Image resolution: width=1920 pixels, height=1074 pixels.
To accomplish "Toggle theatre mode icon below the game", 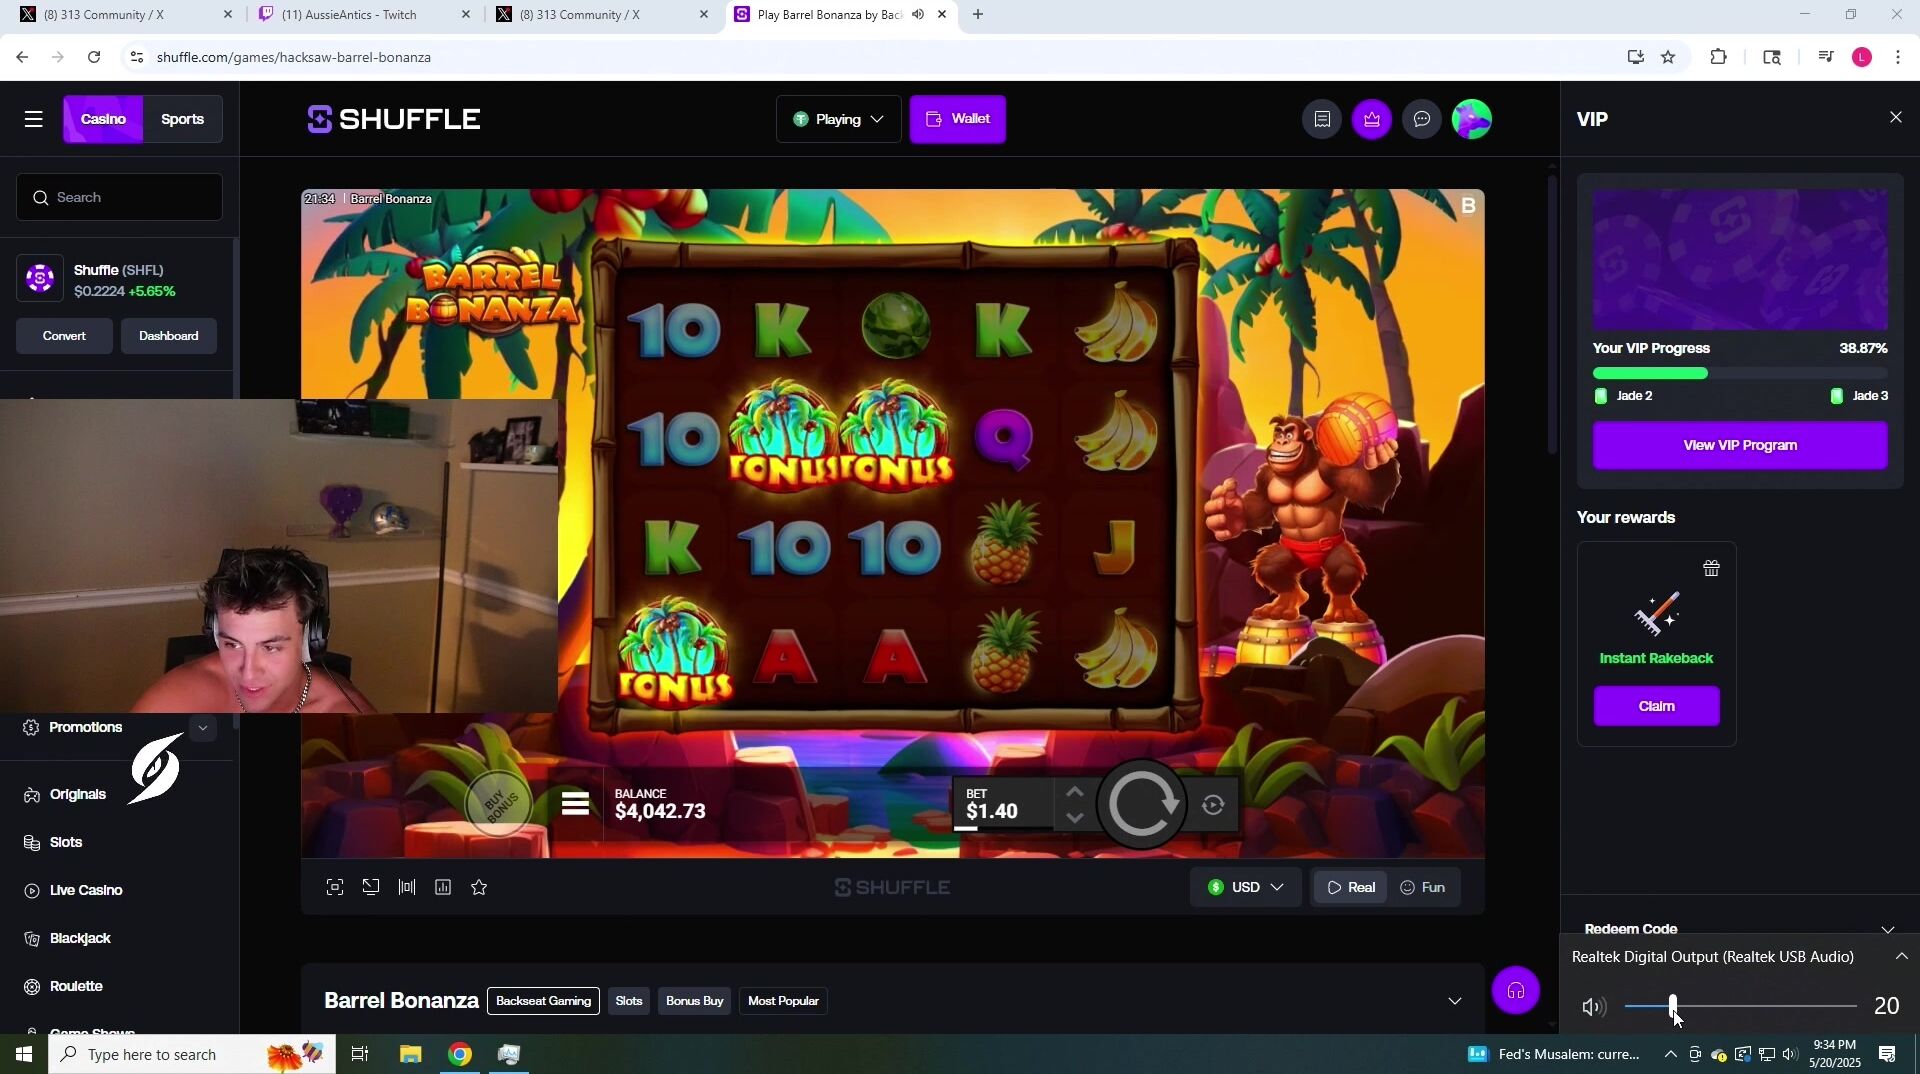I will pos(371,888).
